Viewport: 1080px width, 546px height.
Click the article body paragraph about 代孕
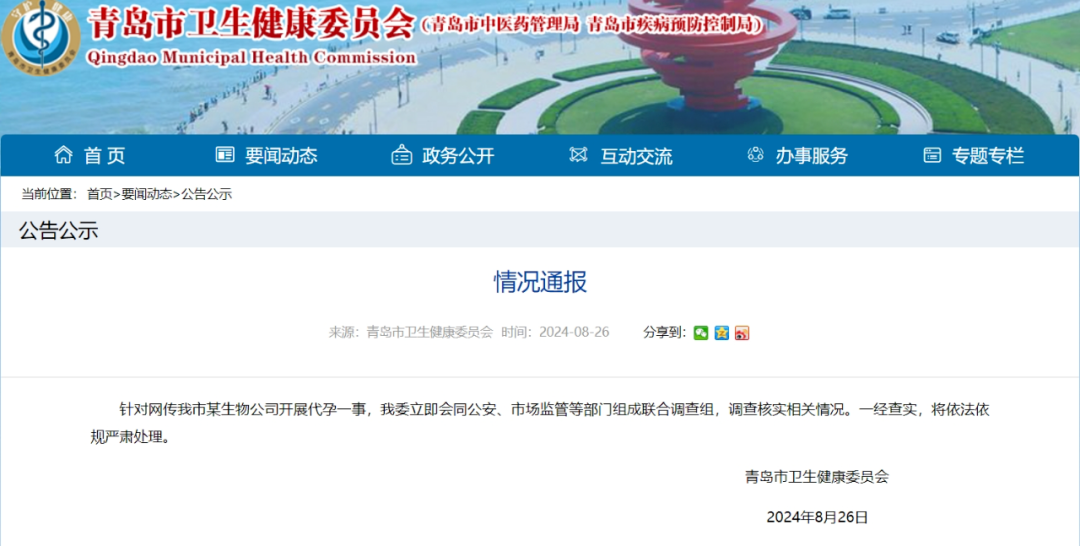[x=540, y=423]
